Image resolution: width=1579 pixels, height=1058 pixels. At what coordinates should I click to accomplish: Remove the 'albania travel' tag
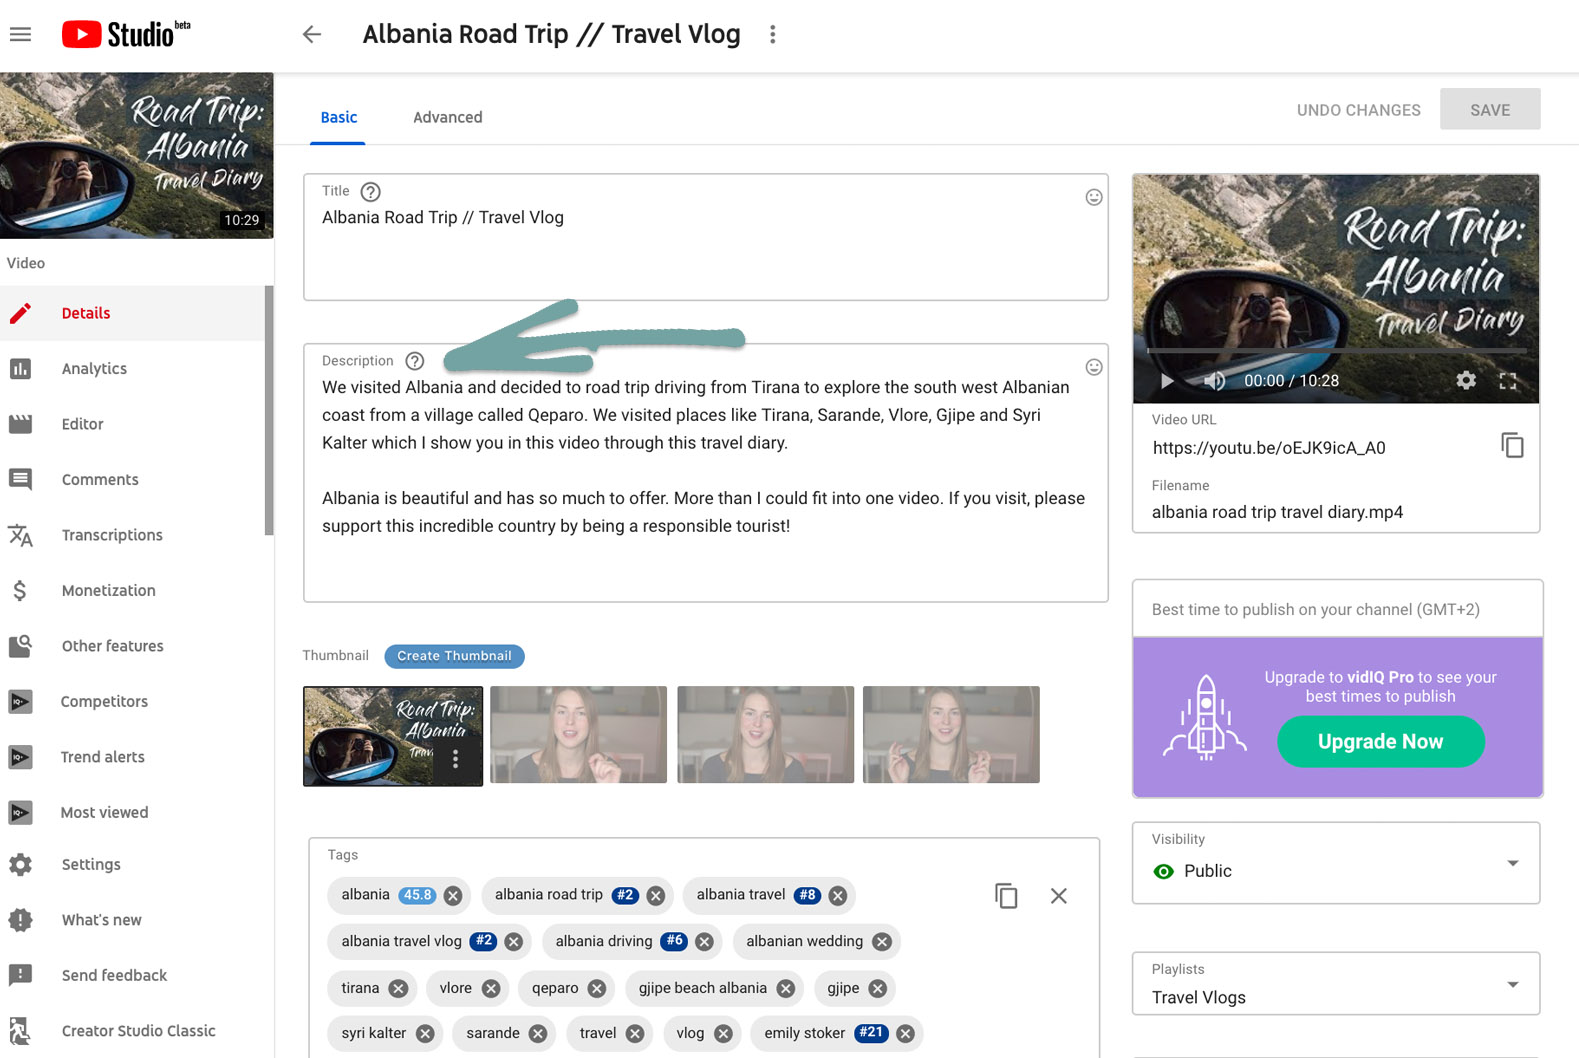pyautogui.click(x=838, y=896)
